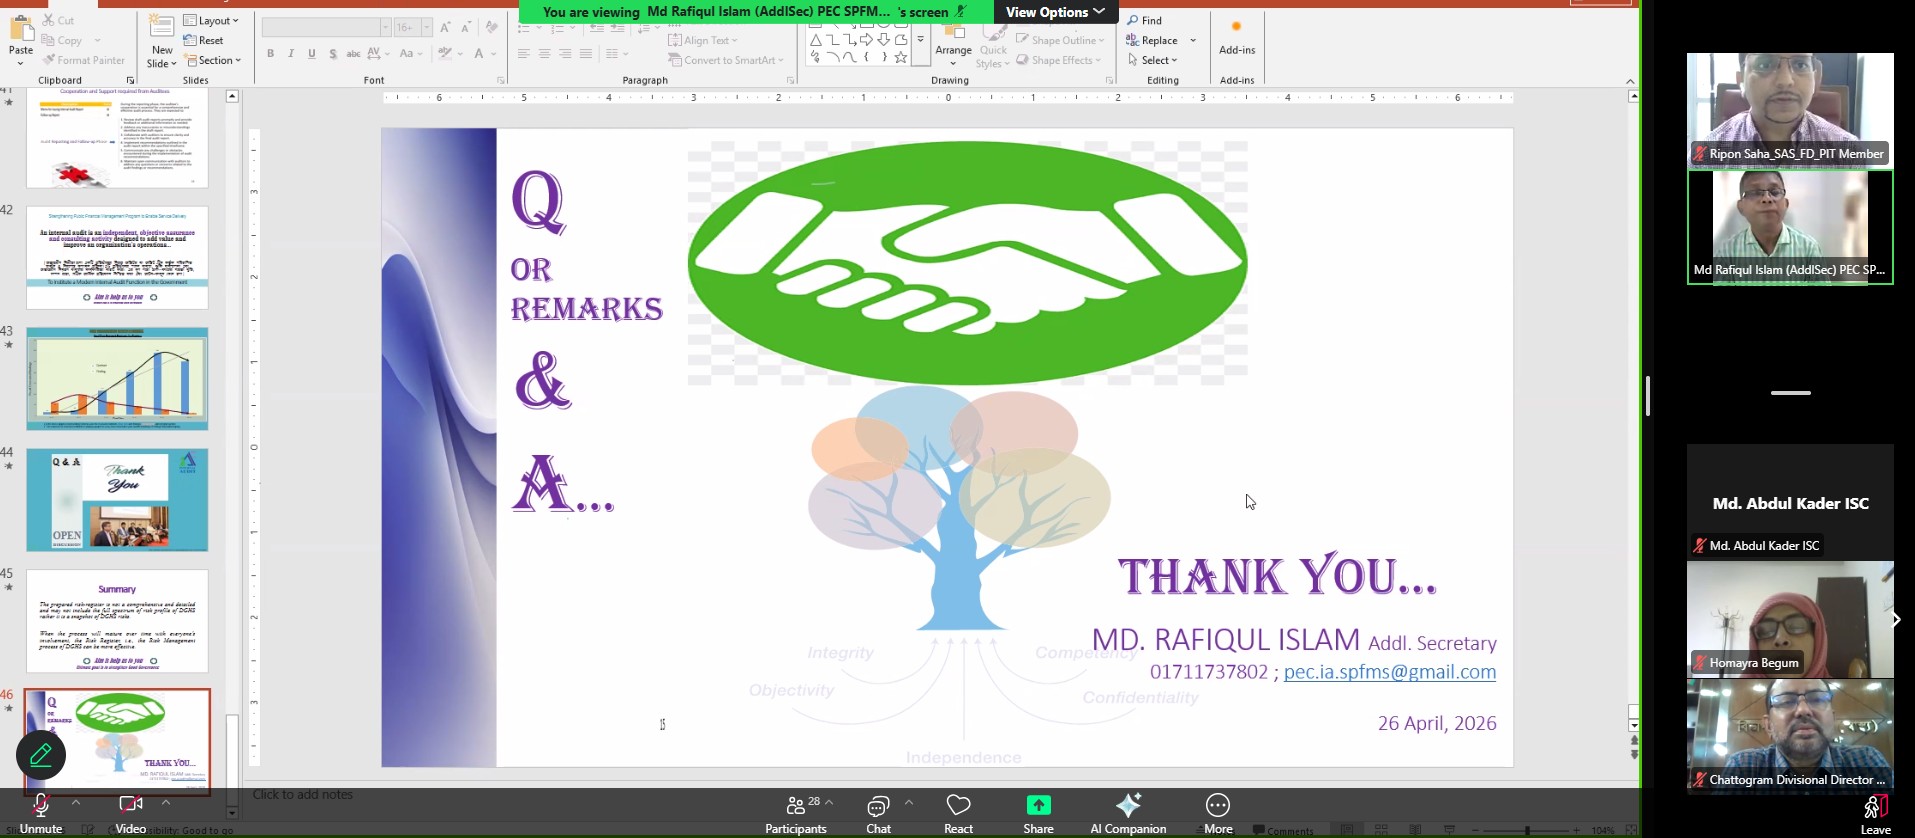The height and width of the screenshot is (838, 1915).
Task: Select the triangle shape in gallery
Action: (x=816, y=40)
